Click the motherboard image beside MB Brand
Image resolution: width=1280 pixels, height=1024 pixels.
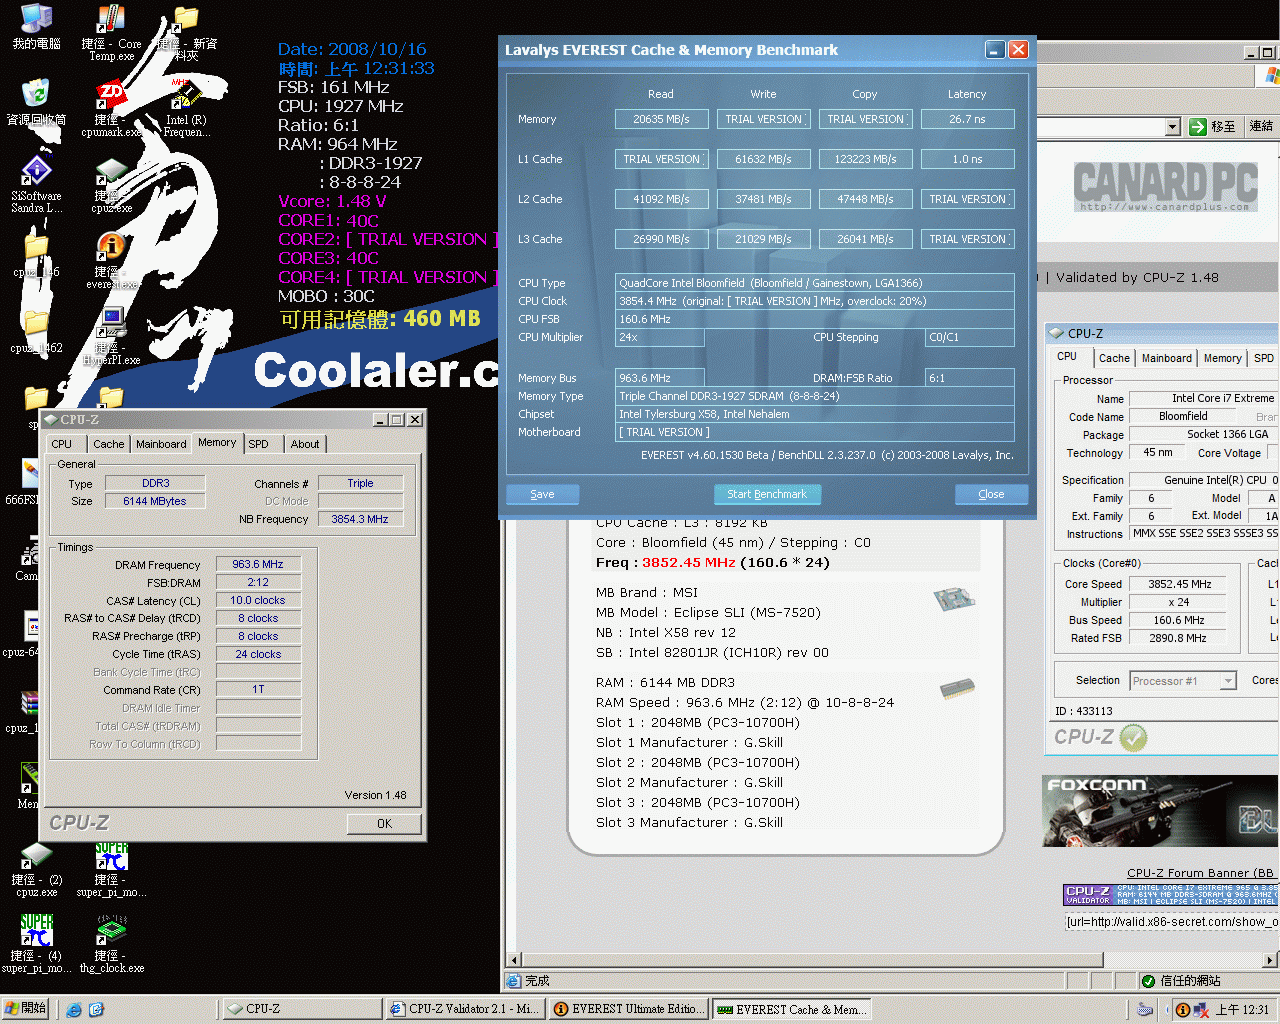coord(954,599)
